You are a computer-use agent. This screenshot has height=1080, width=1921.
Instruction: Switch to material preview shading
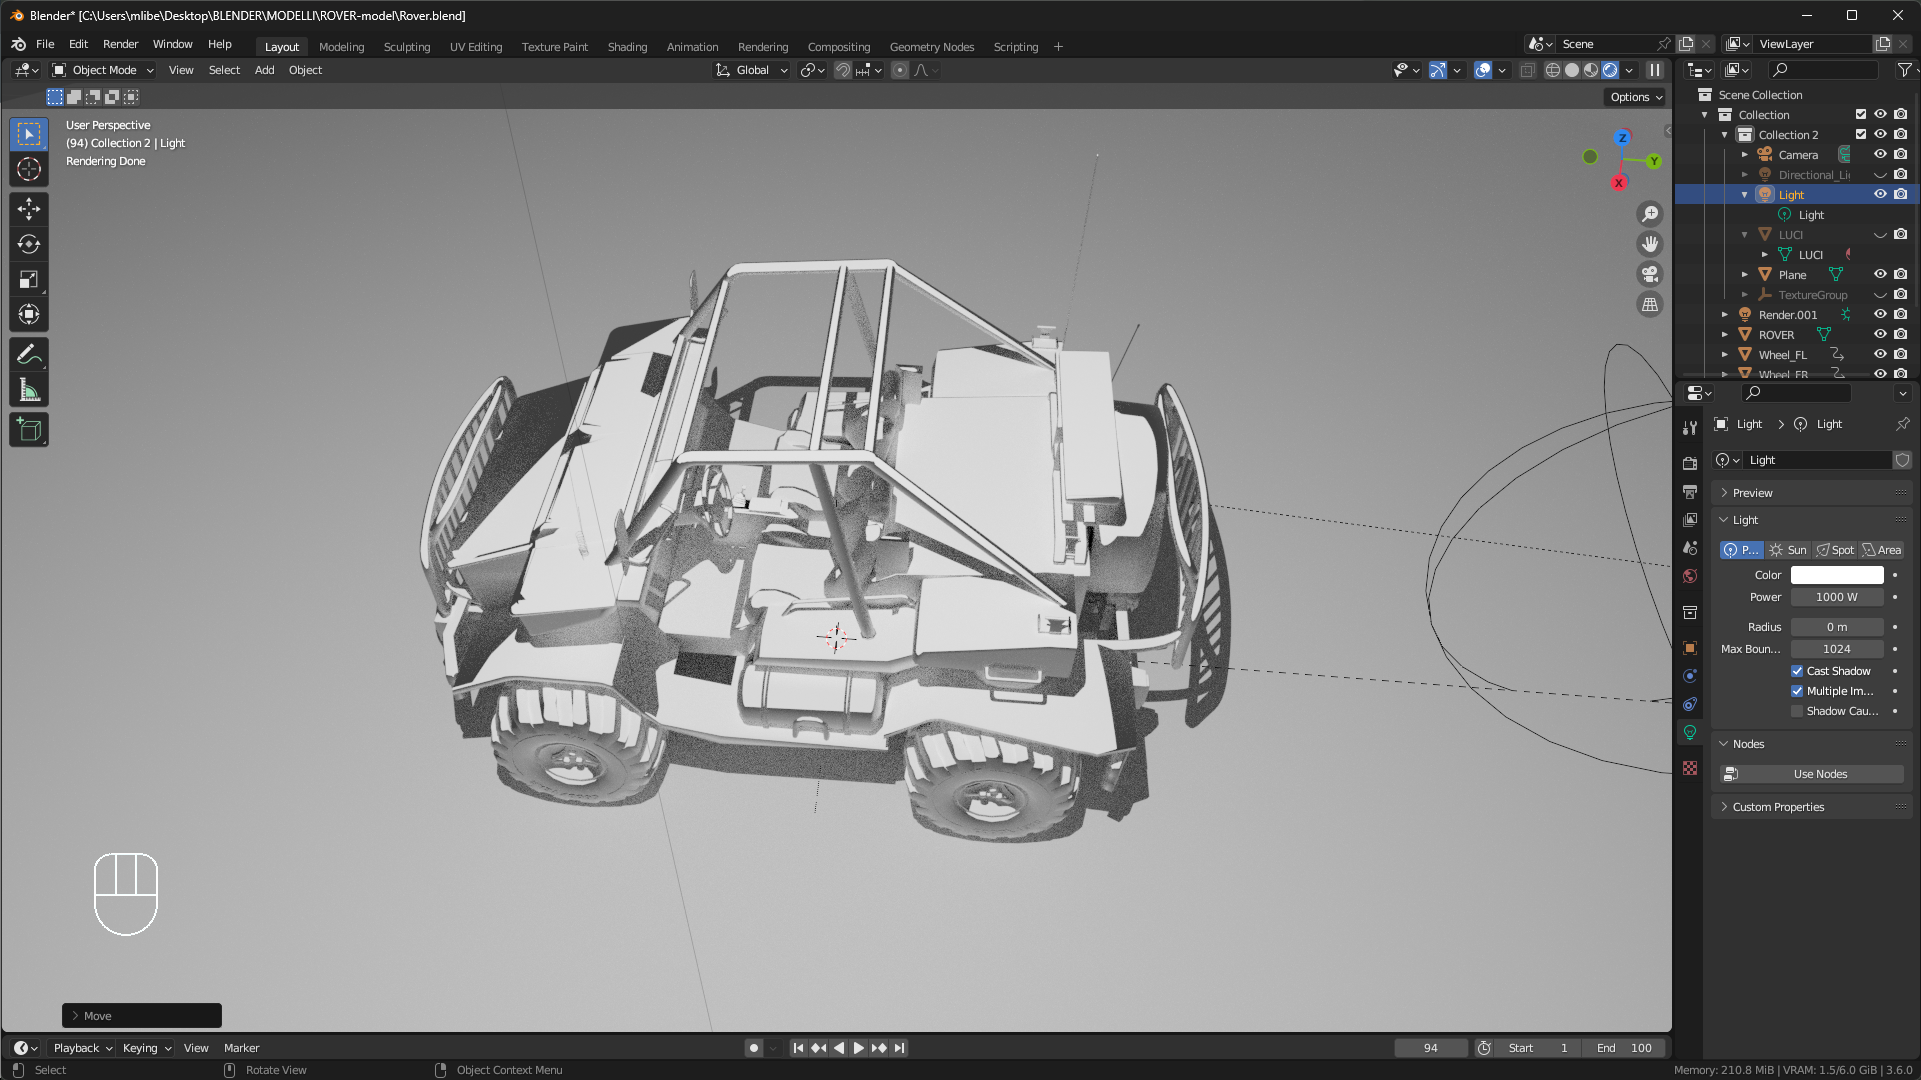[1591, 70]
